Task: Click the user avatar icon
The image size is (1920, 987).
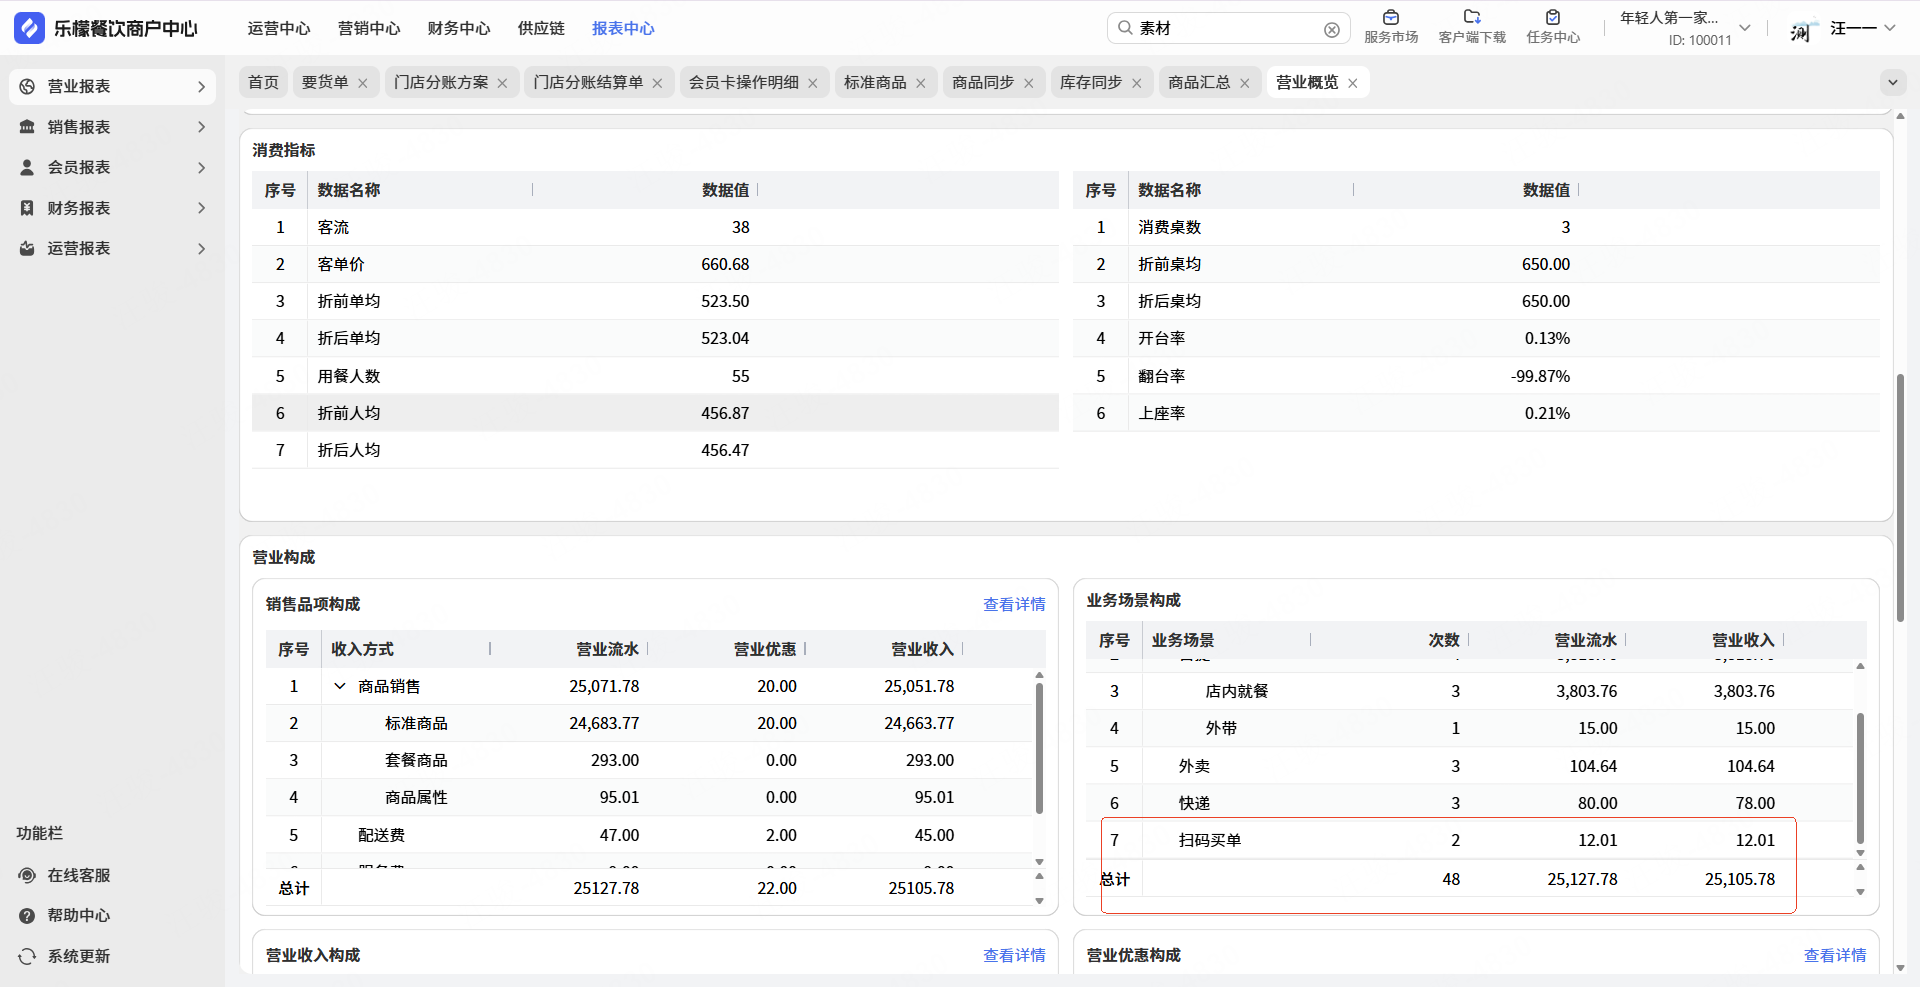Action: click(1803, 29)
